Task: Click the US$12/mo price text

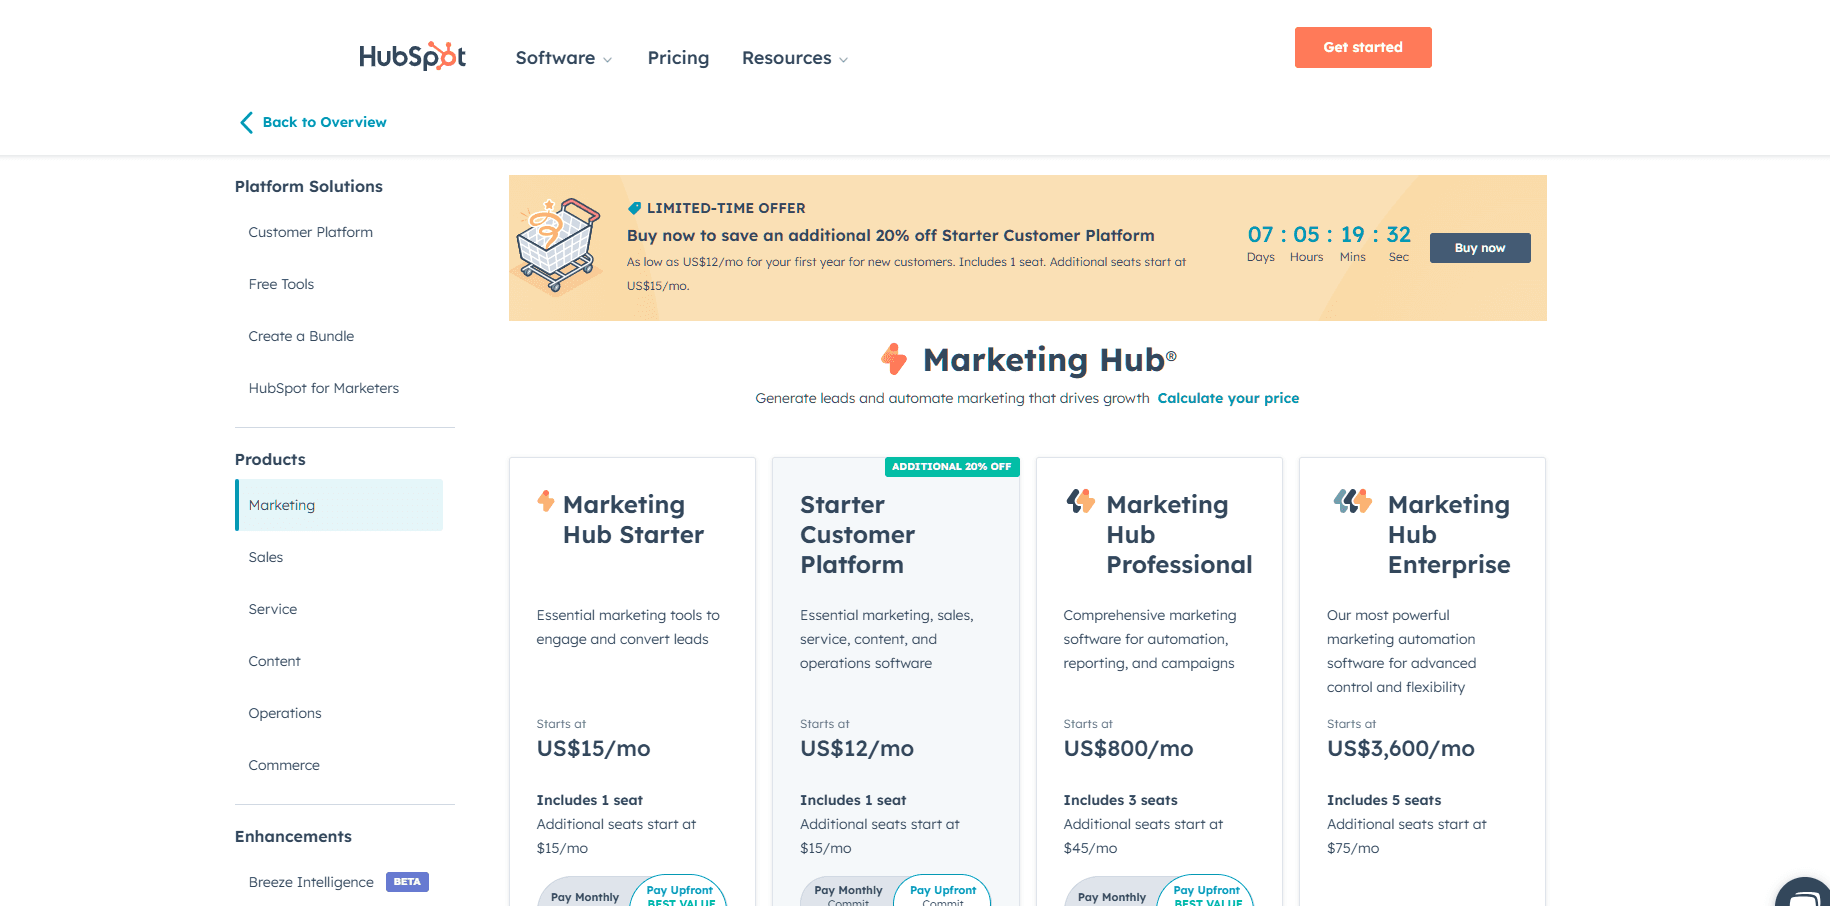Action: click(x=857, y=748)
